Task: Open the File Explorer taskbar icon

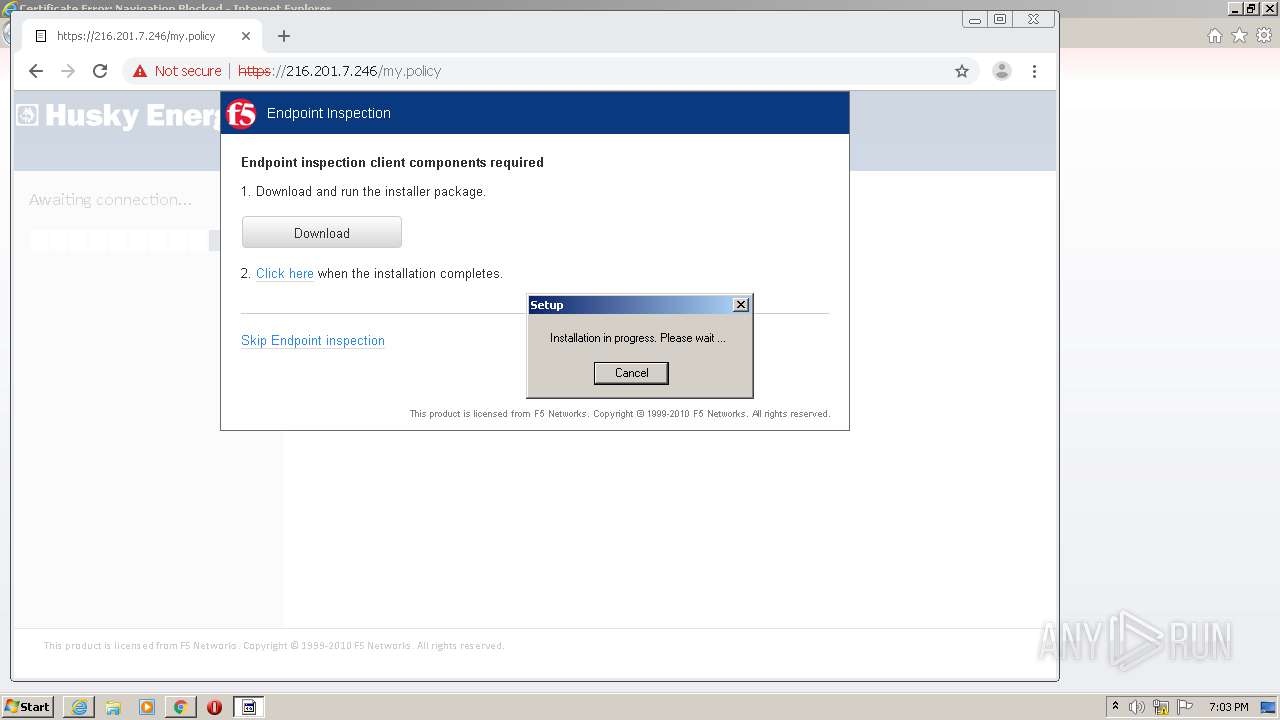Action: [113, 707]
